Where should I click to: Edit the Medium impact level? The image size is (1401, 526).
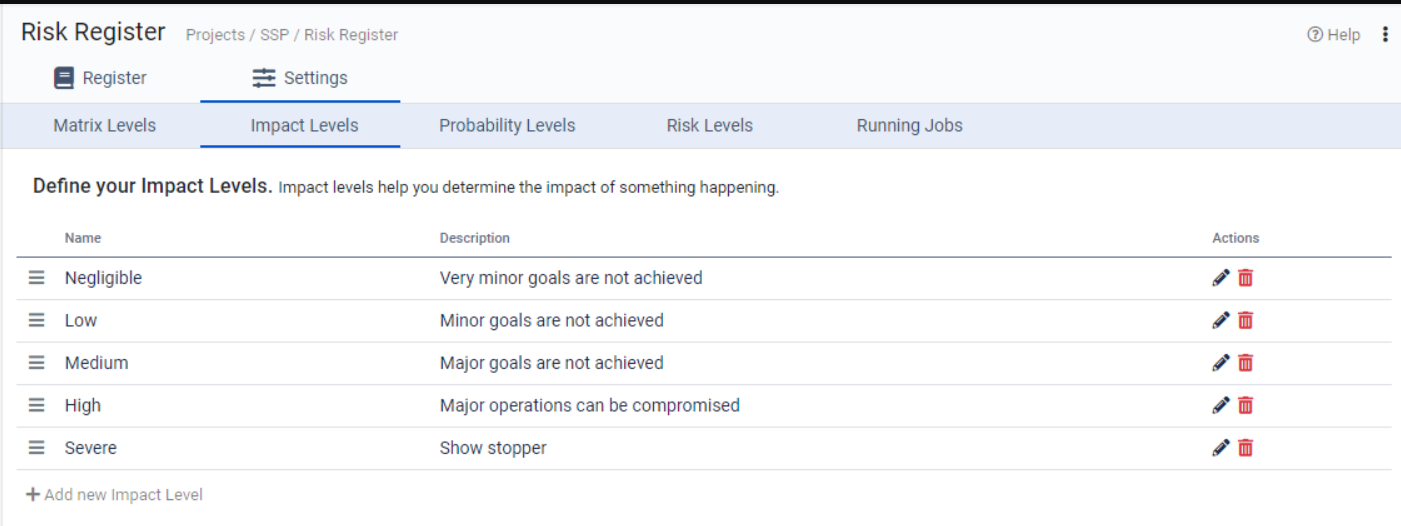pos(1220,363)
